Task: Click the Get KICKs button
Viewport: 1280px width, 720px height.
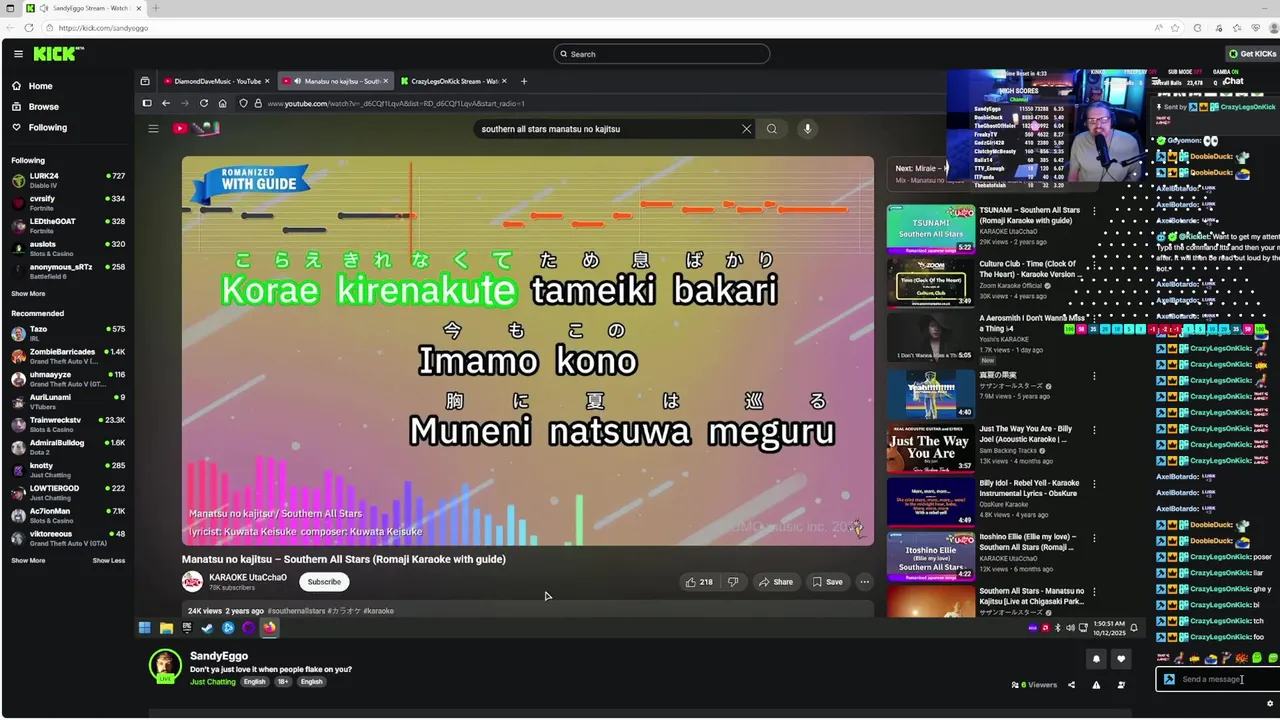Action: [1252, 54]
